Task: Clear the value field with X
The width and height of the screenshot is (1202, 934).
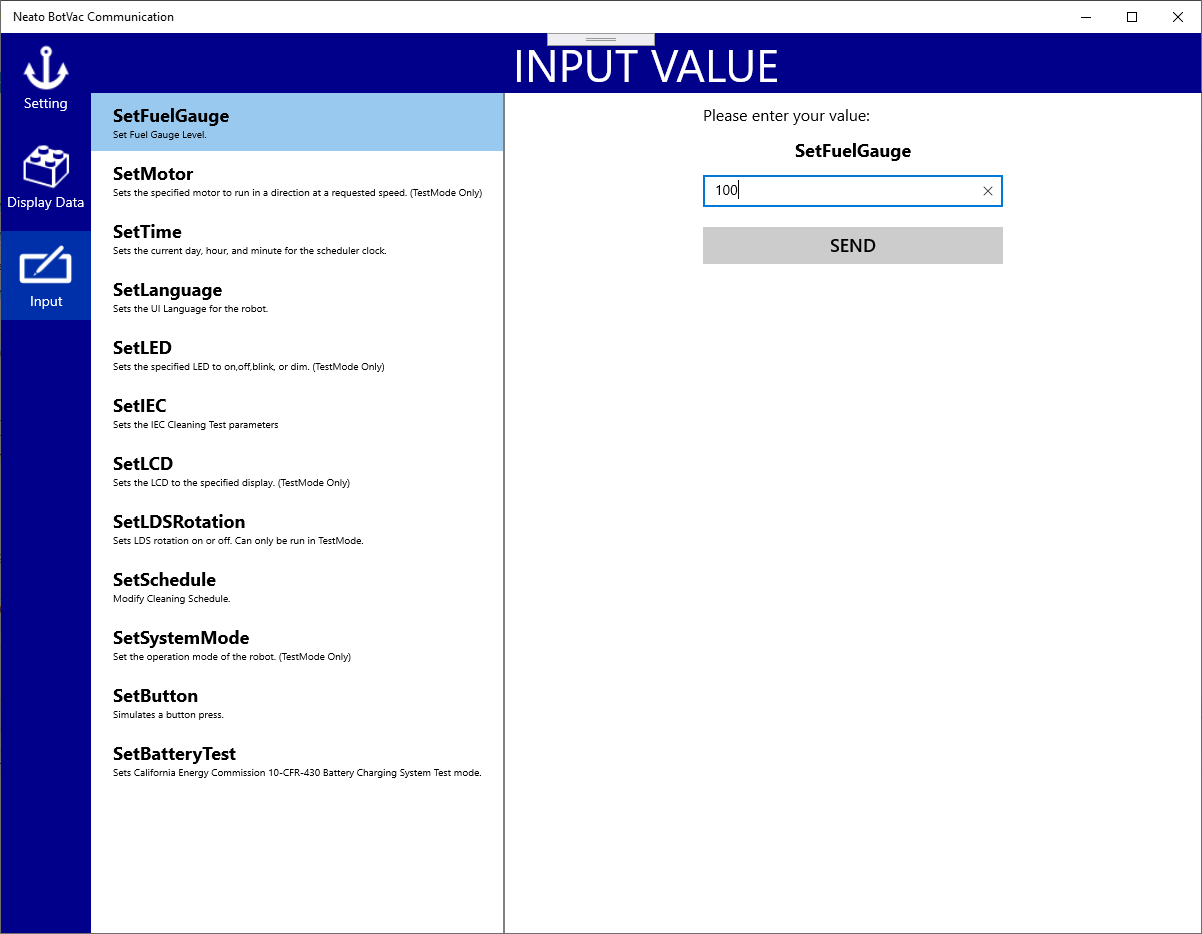Action: [x=988, y=191]
